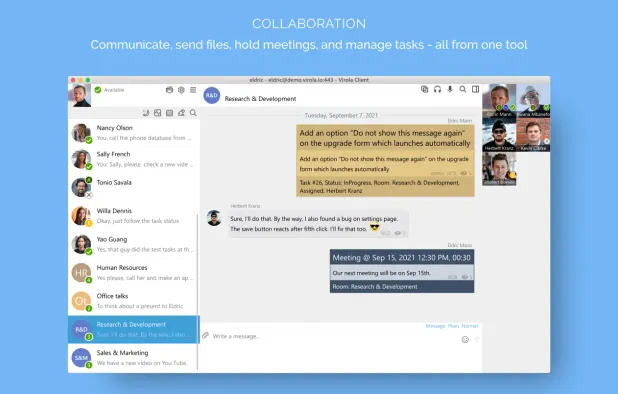Viewport: 618px width, 394px height.
Task: Click the send arrow icon
Action: pos(477,340)
